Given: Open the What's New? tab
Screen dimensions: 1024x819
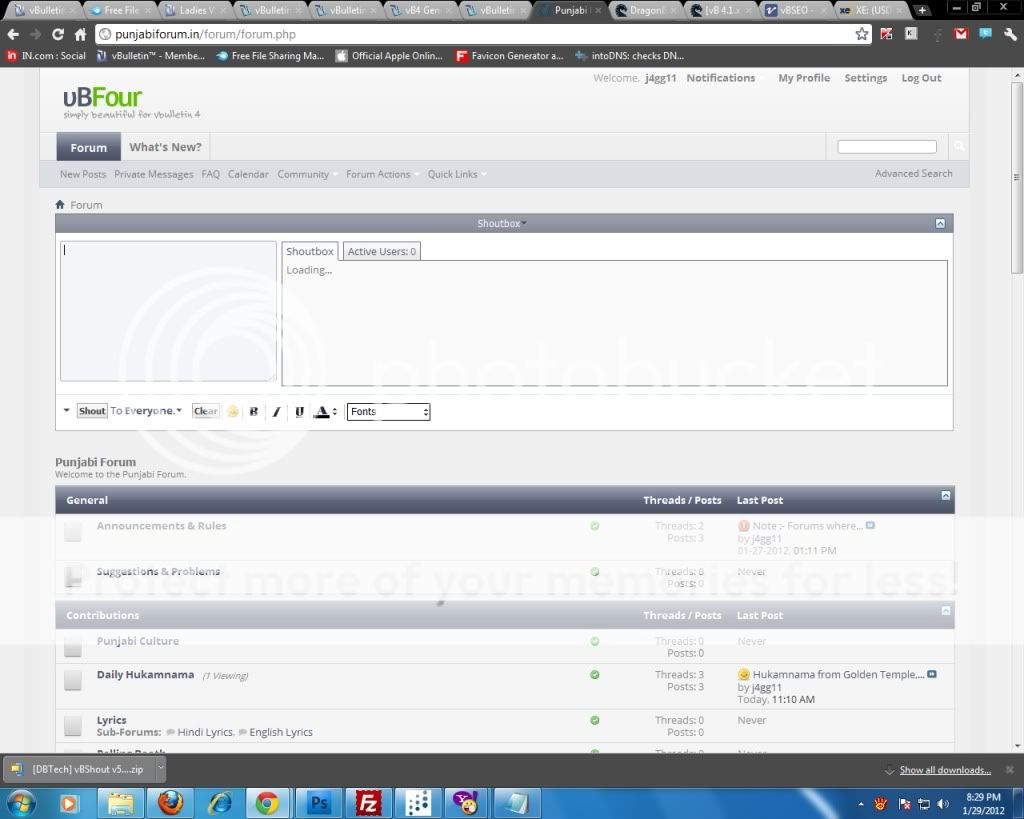Looking at the screenshot, I should click(165, 147).
